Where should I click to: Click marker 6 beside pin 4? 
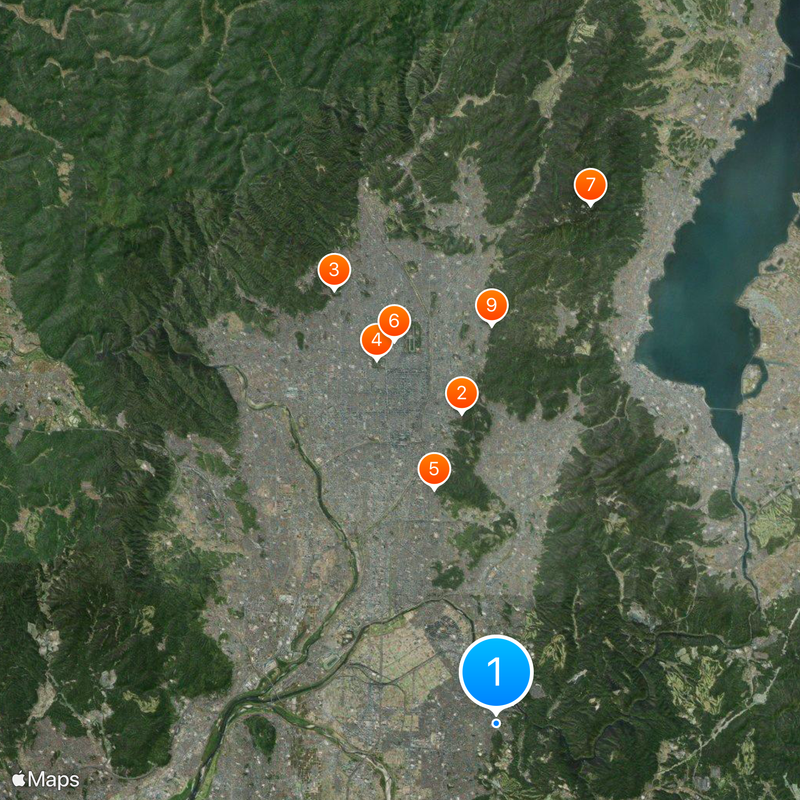click(x=393, y=321)
